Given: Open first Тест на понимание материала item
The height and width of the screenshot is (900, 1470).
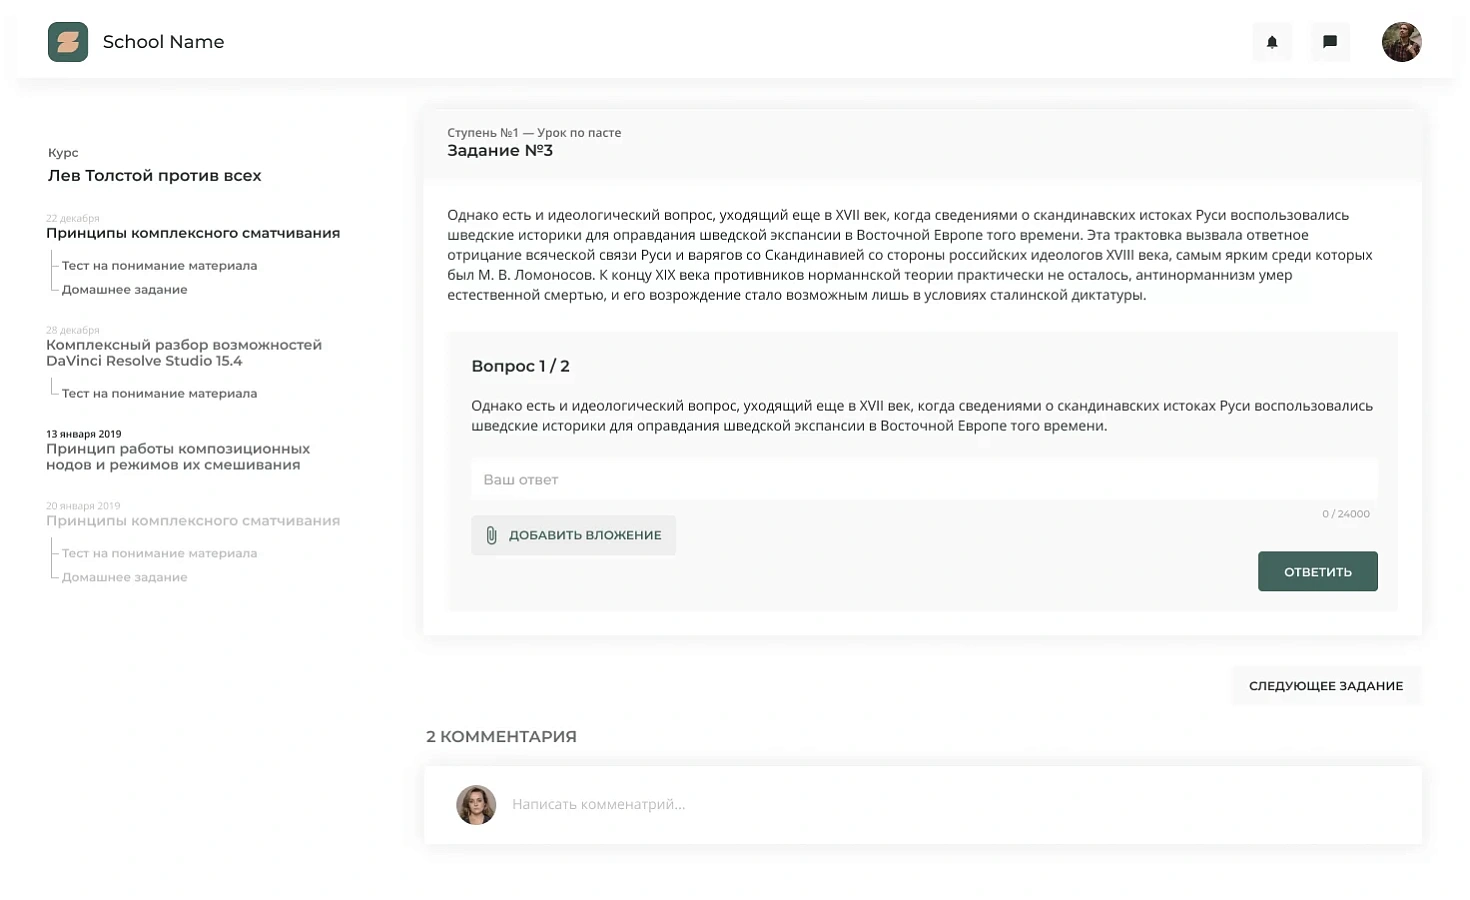Looking at the screenshot, I should pyautogui.click(x=160, y=266).
